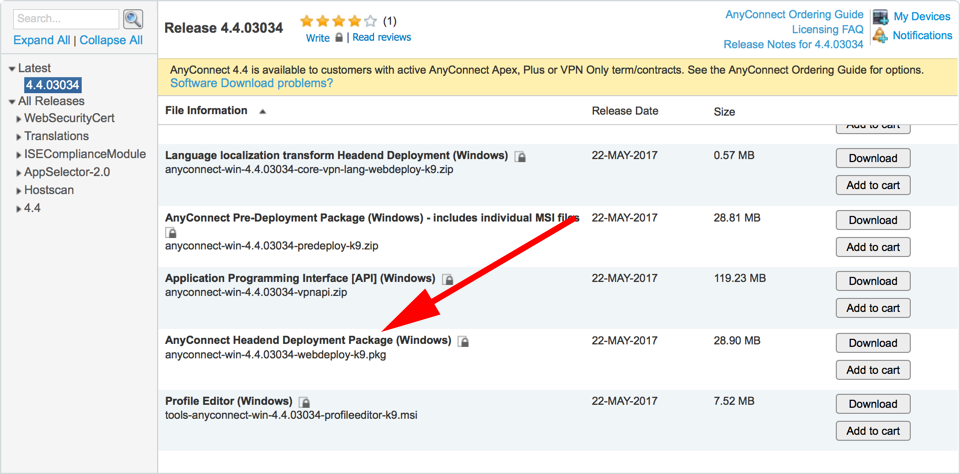This screenshot has width=960, height=474.
Task: Click lock icon beside AnyConnect Headend Deployment Package
Action: [x=463, y=340]
